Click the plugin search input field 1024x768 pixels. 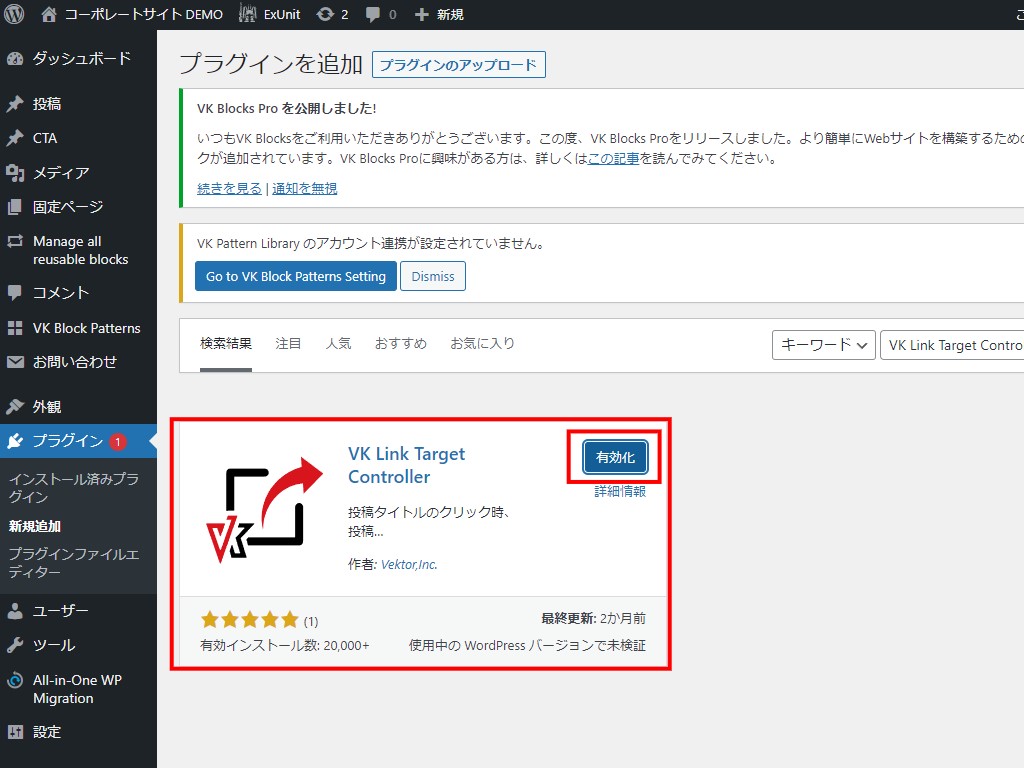[x=952, y=345]
